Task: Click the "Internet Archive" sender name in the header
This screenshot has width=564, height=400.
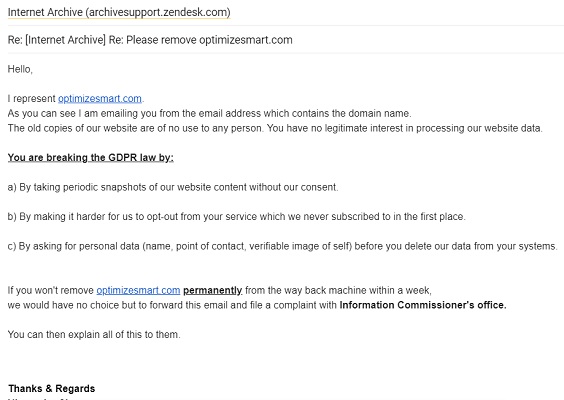Action: coord(45,12)
